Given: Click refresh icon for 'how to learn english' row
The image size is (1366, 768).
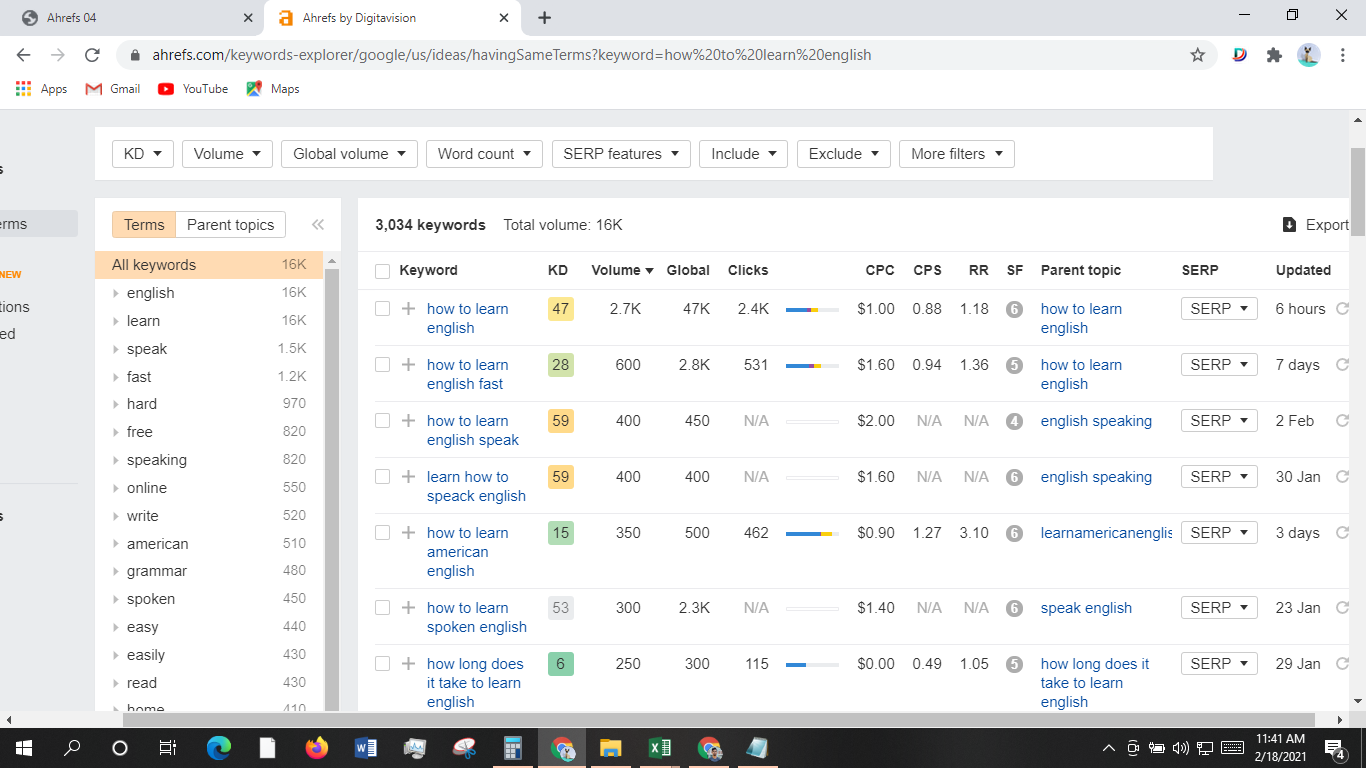Looking at the screenshot, I should click(x=1342, y=309).
